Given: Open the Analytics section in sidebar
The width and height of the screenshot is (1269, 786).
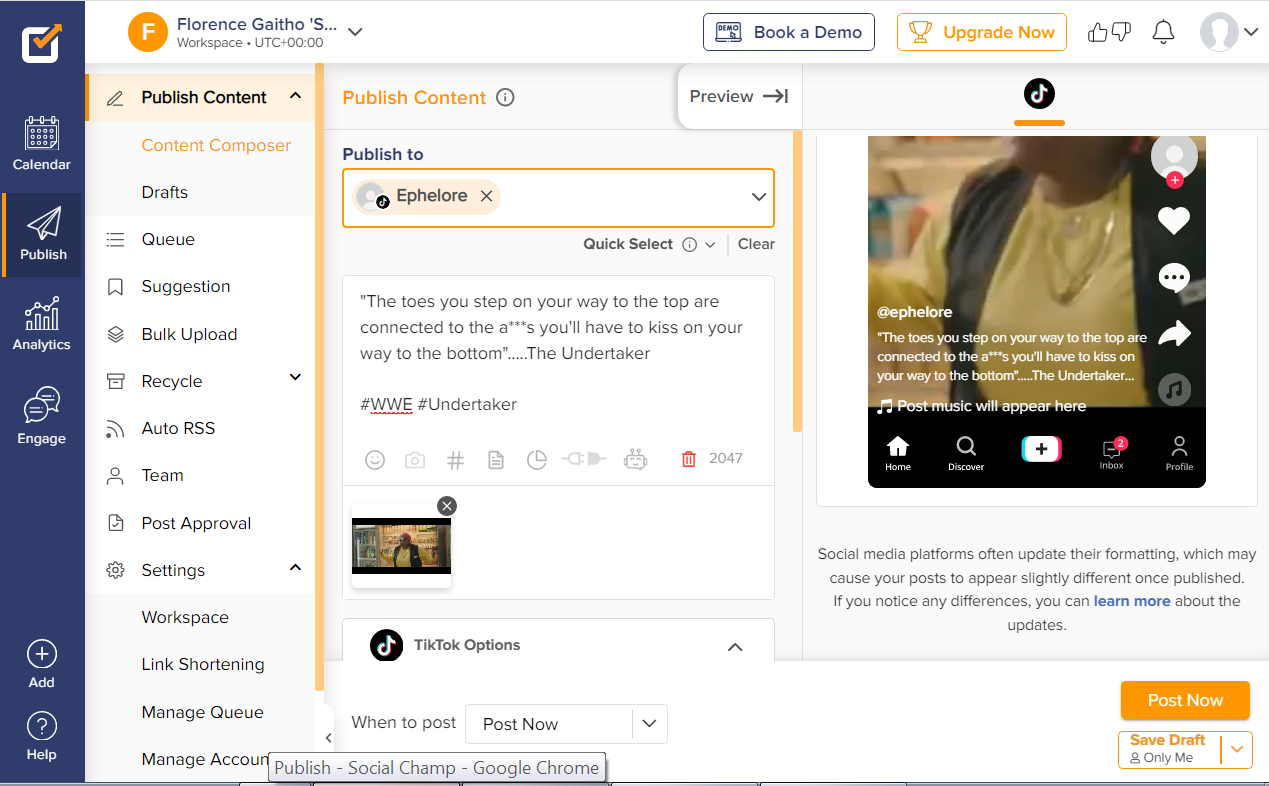Looking at the screenshot, I should (42, 324).
